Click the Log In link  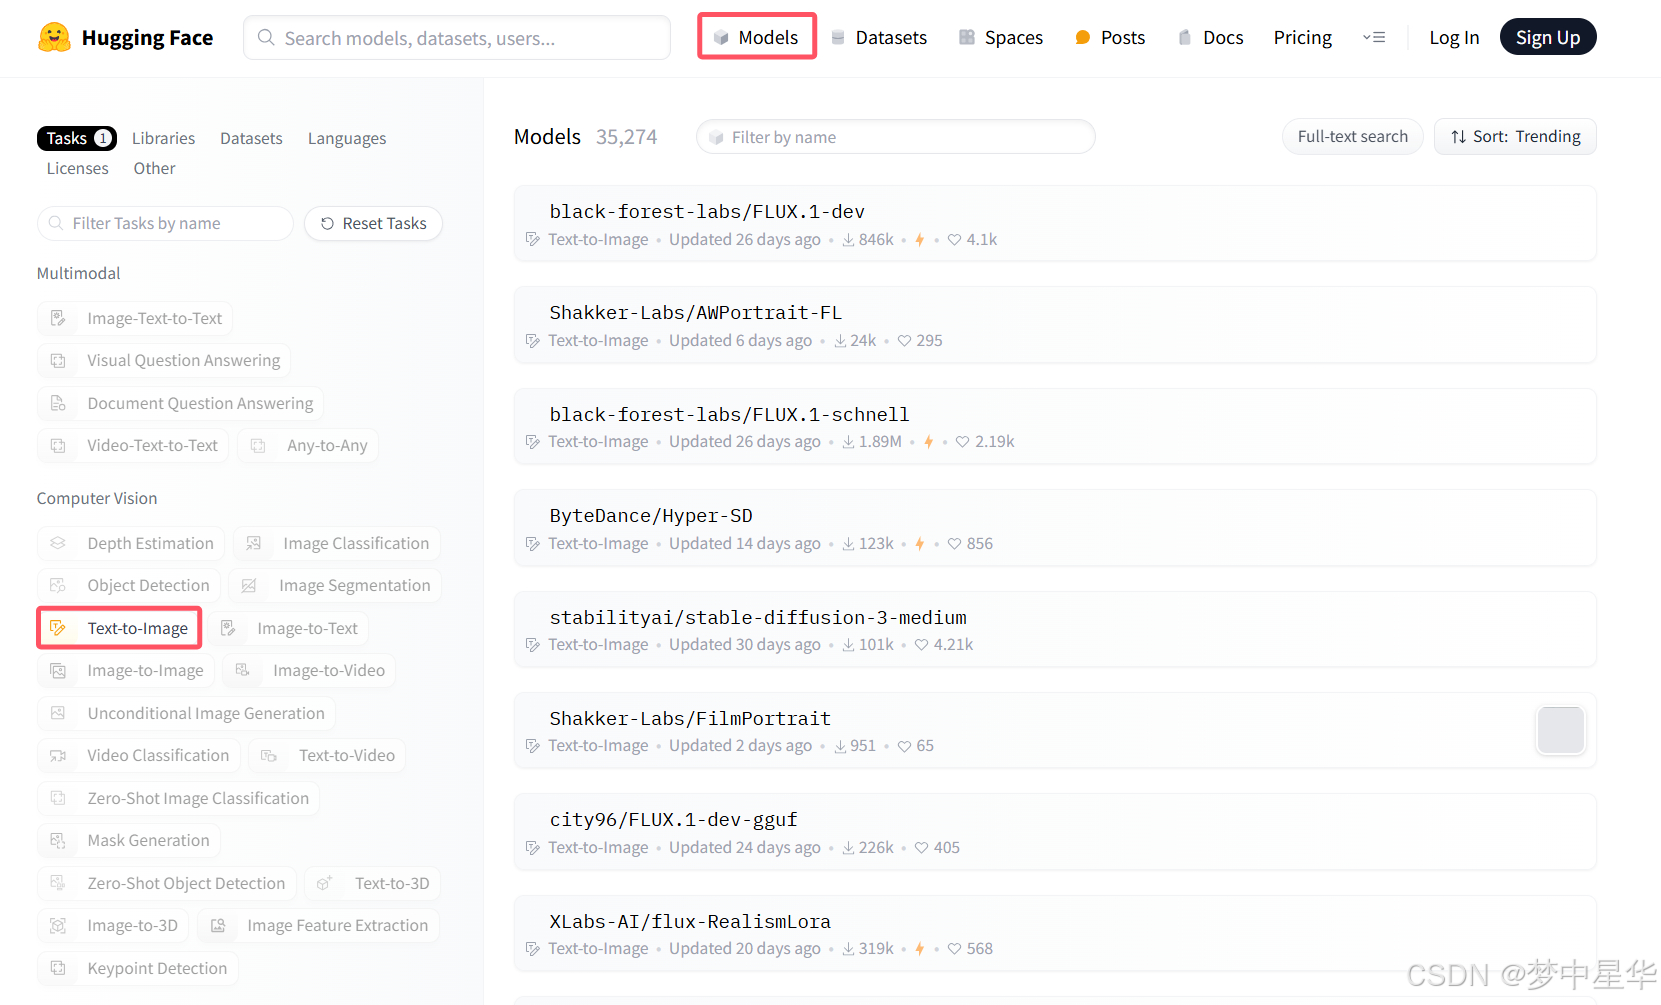pos(1454,37)
